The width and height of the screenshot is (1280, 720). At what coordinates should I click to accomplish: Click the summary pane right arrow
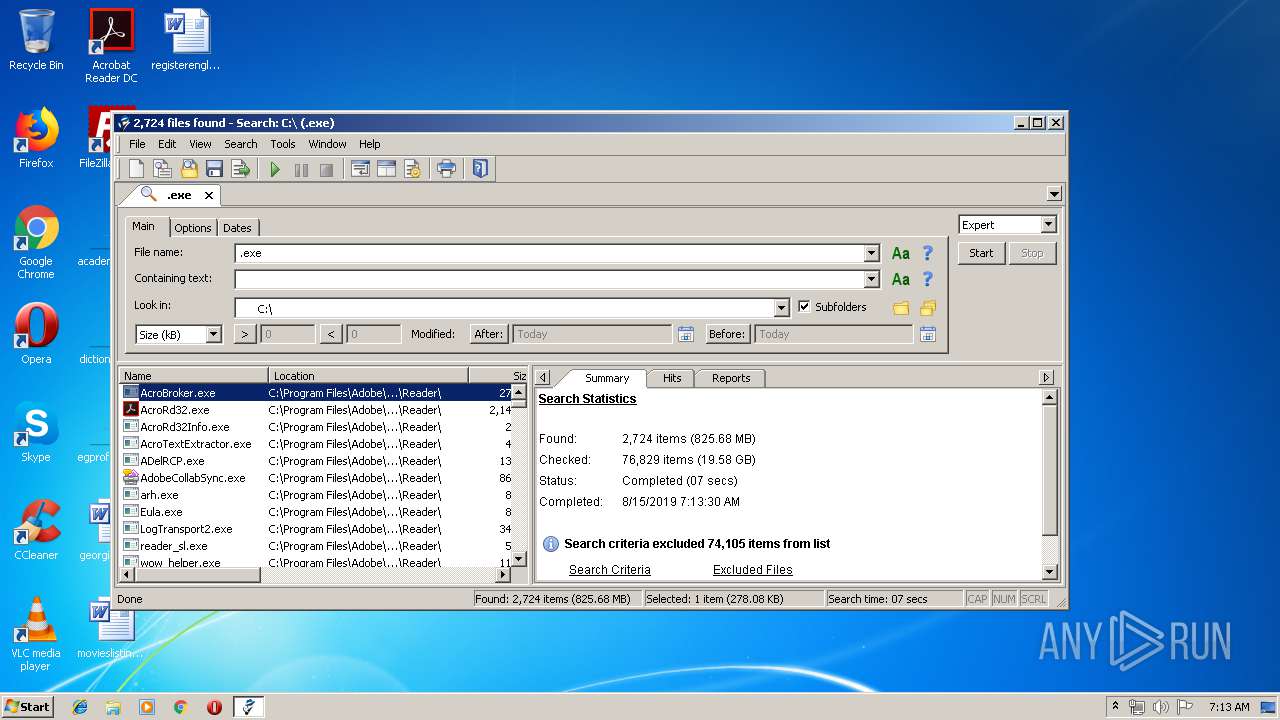[1046, 377]
